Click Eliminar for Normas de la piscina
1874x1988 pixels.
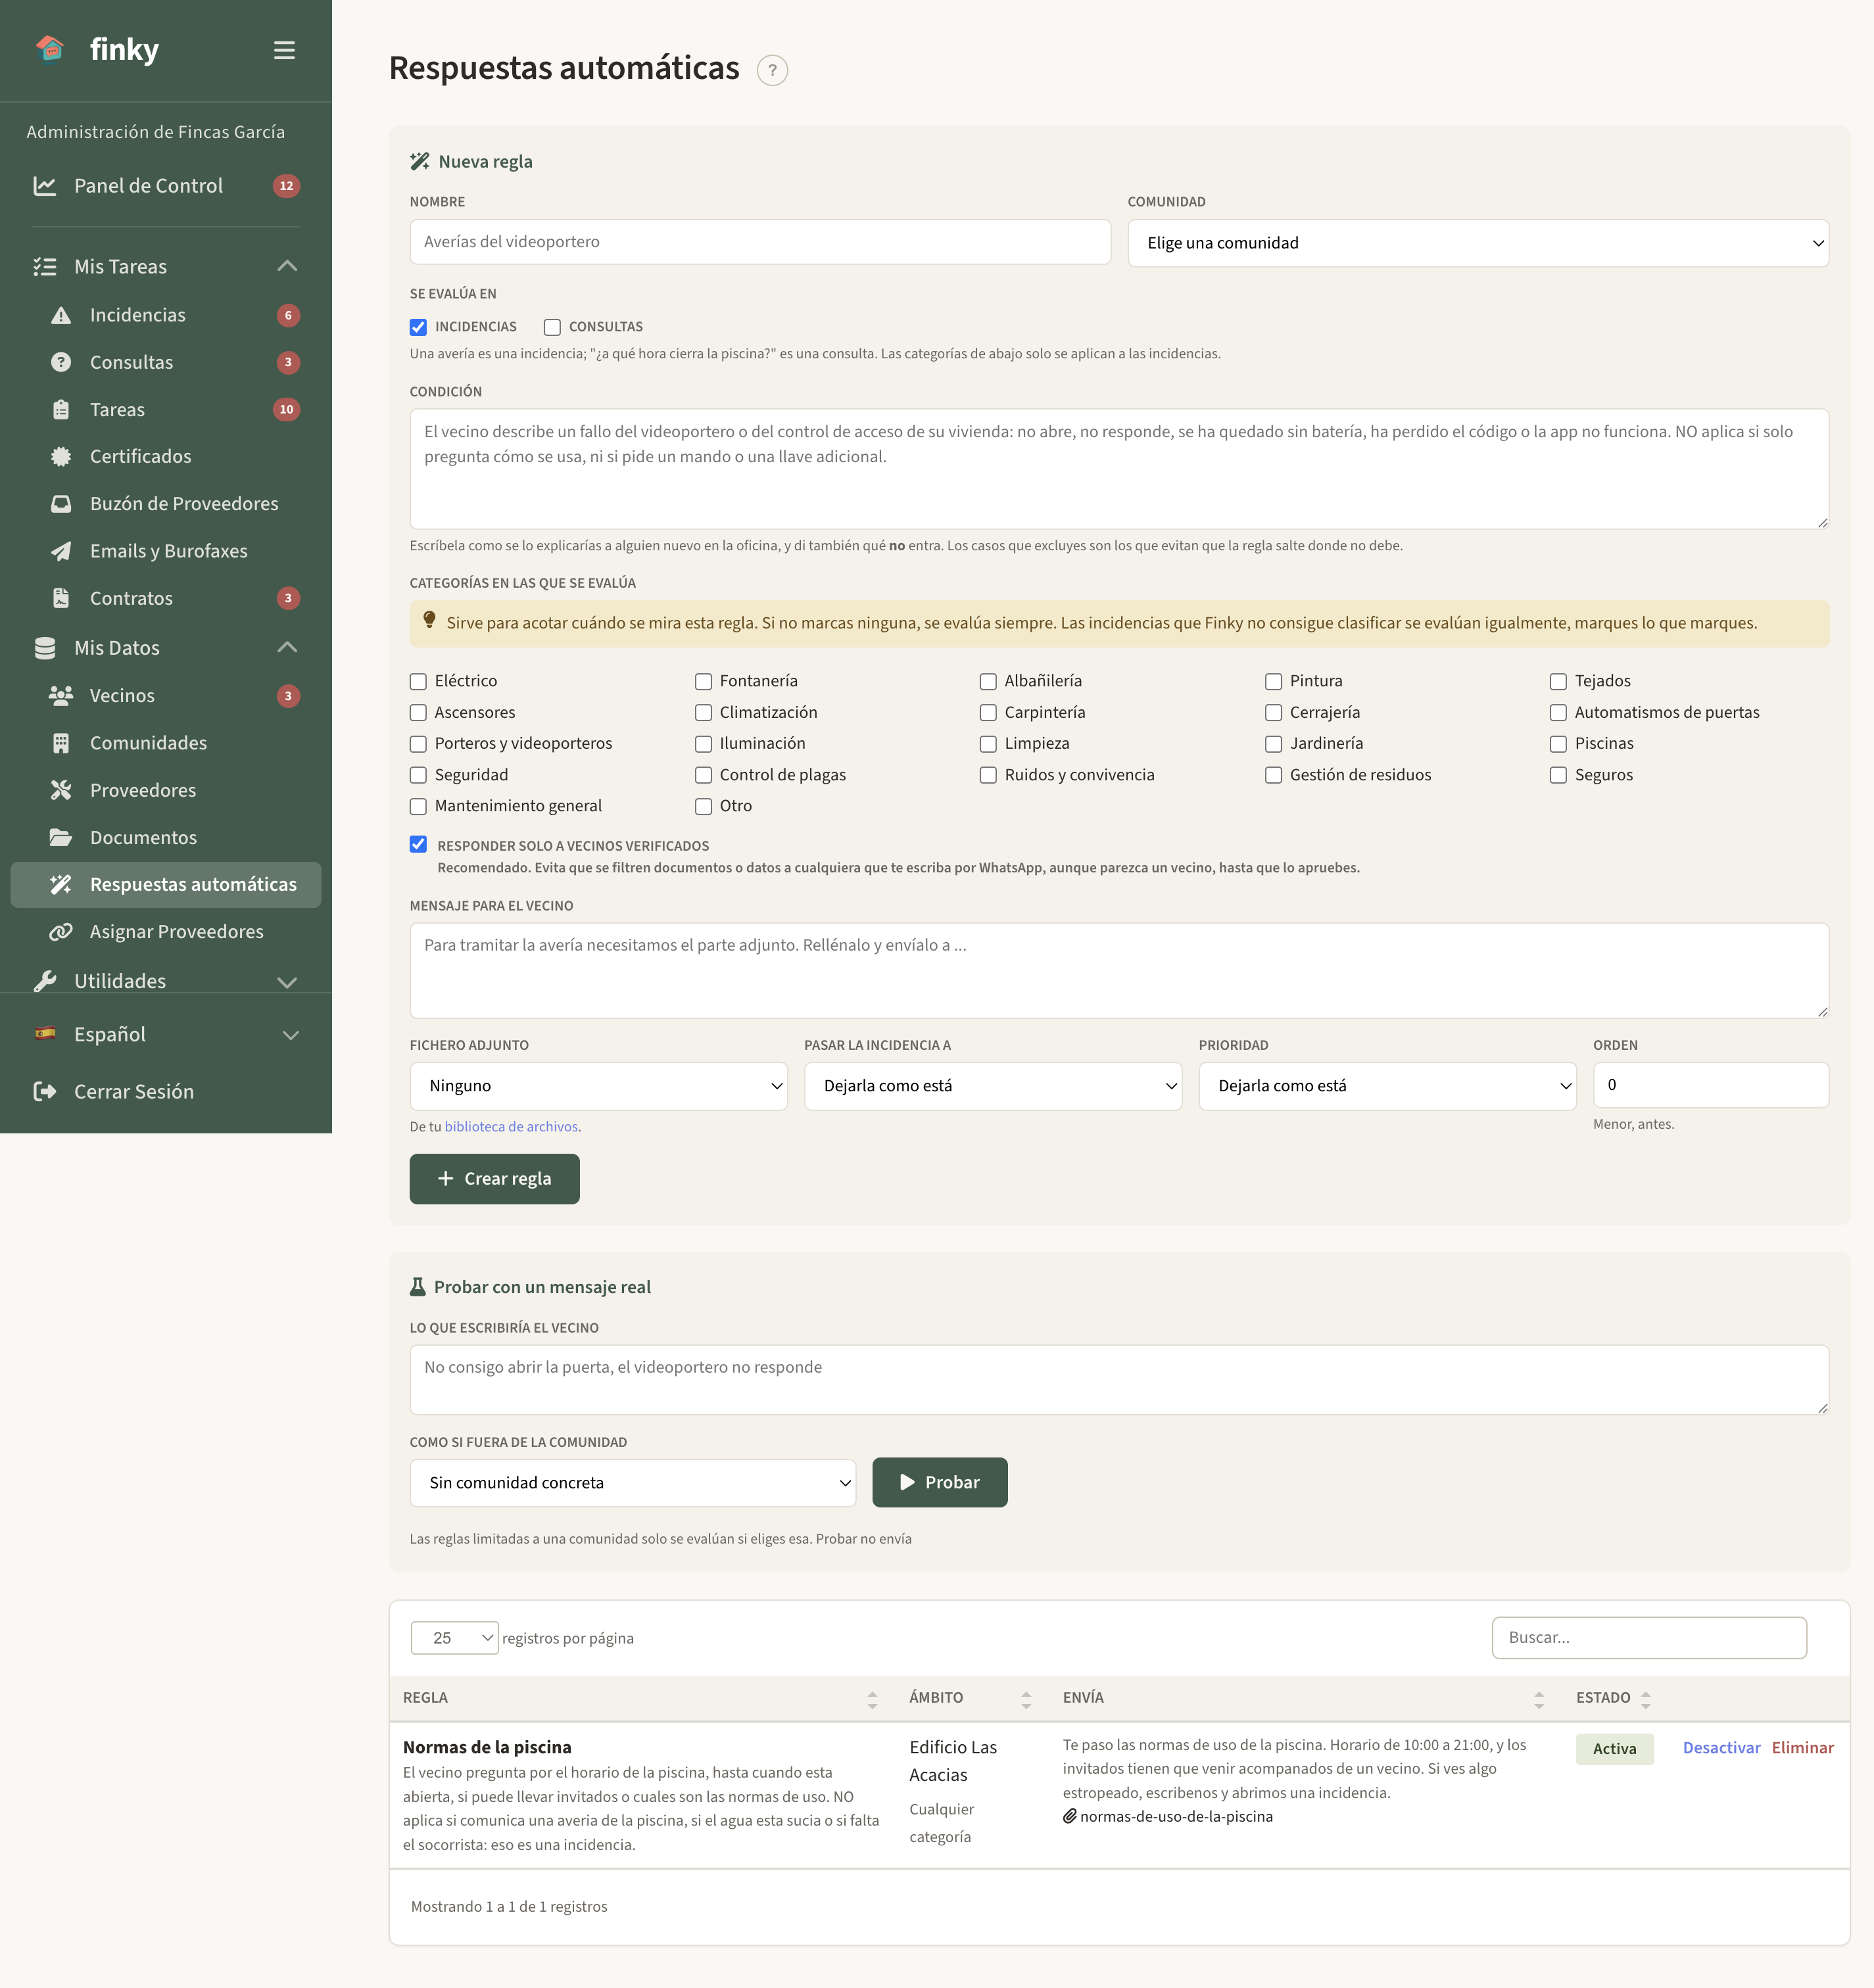[1802, 1748]
